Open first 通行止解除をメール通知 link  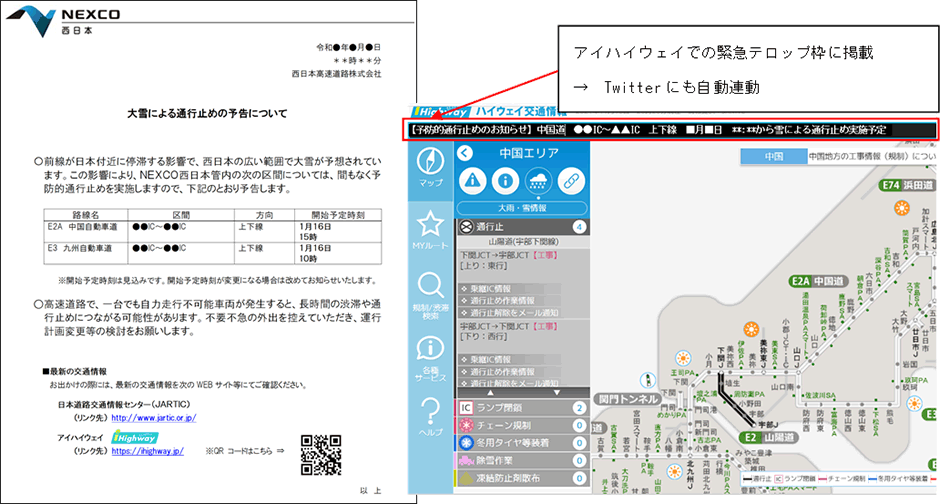click(x=509, y=313)
